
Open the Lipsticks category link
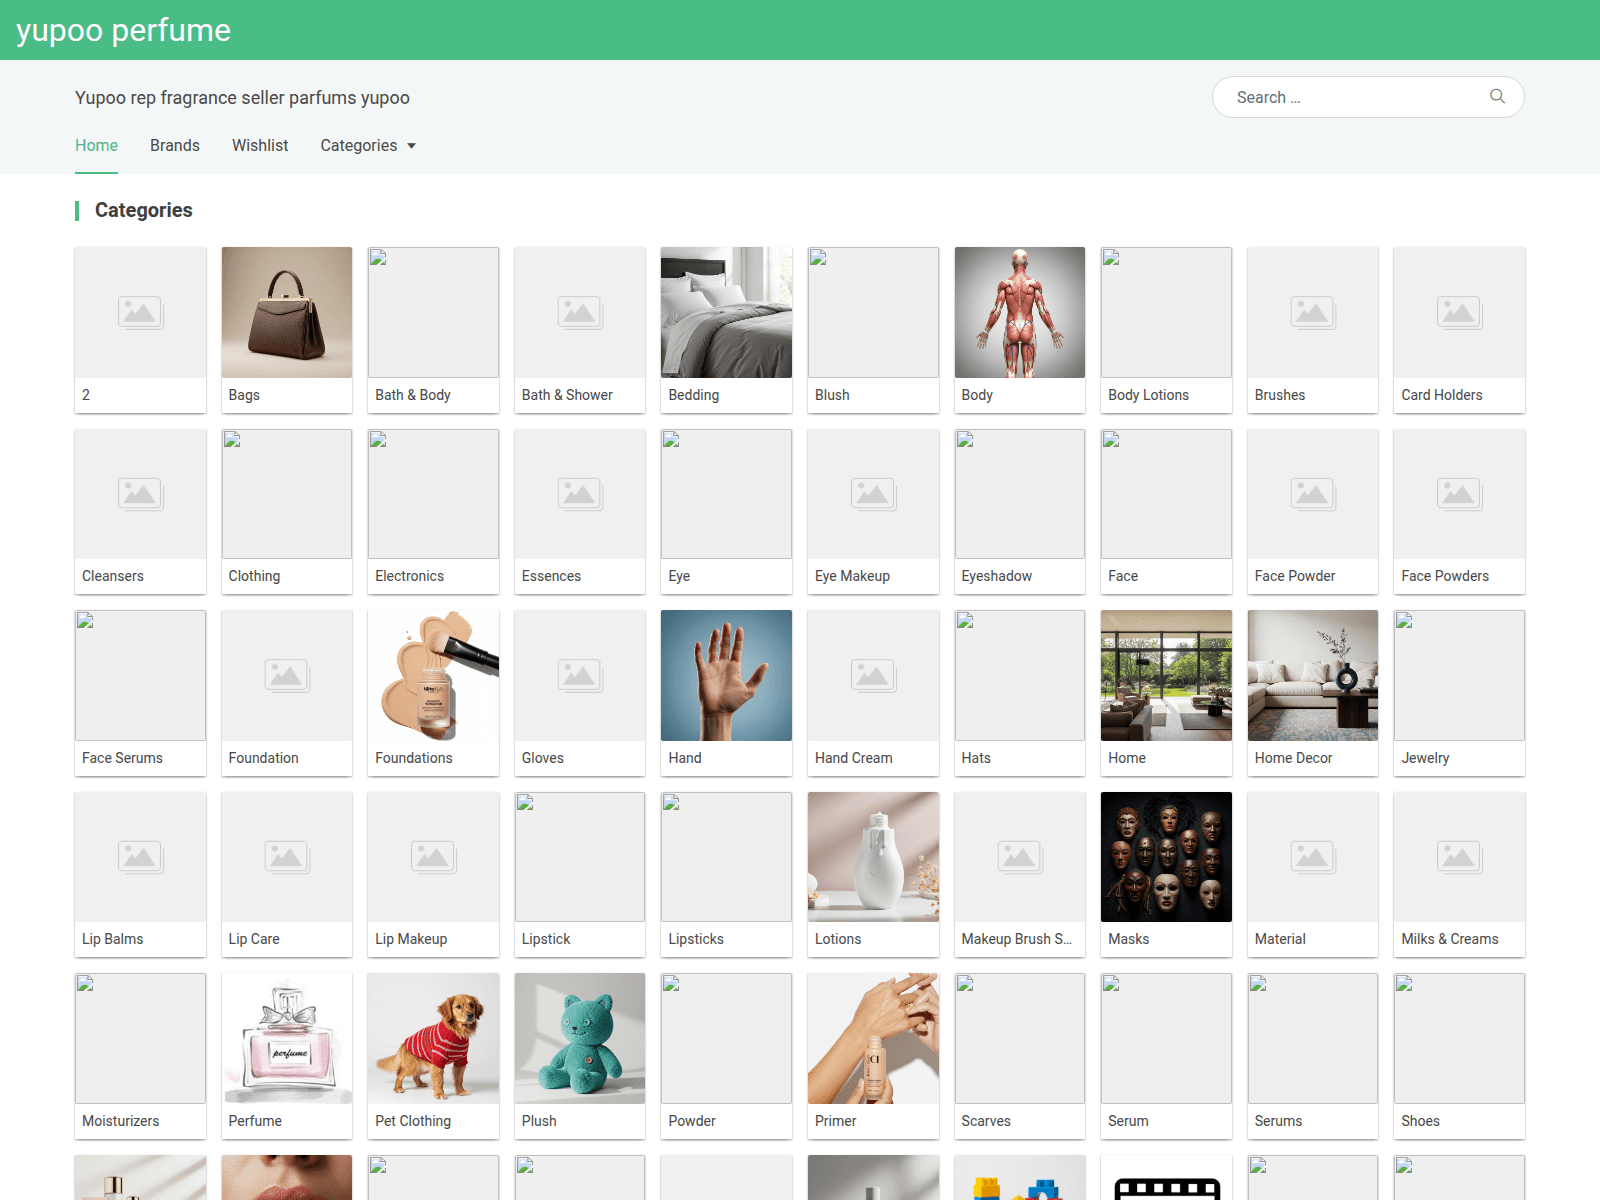696,939
